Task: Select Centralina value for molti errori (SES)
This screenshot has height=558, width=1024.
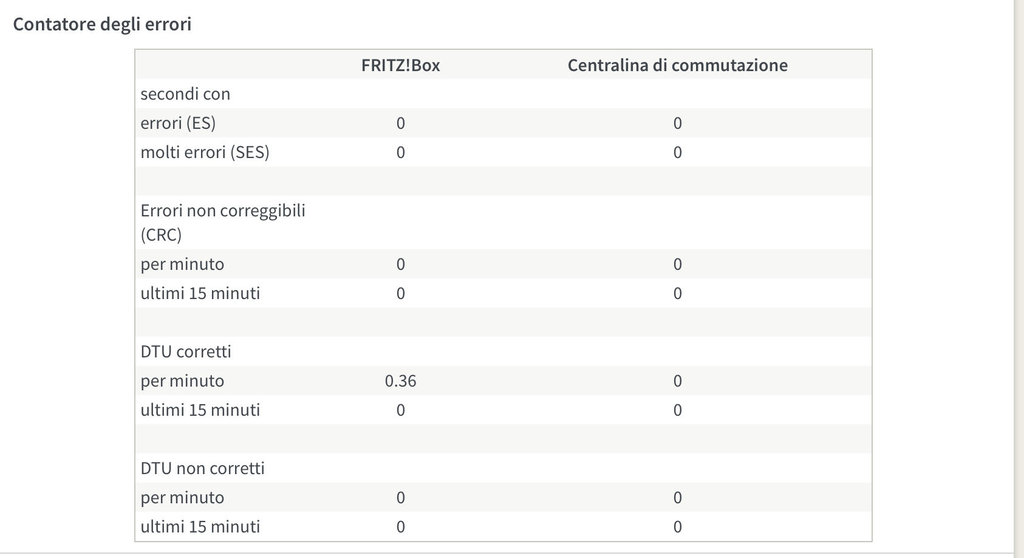Action: coord(677,152)
